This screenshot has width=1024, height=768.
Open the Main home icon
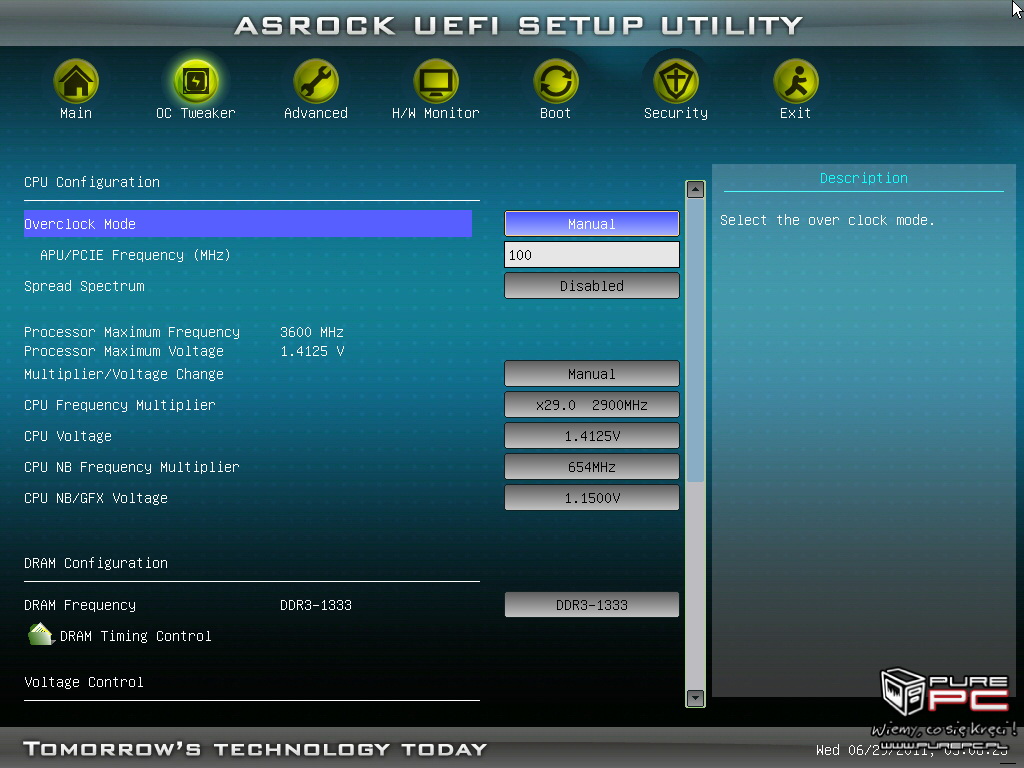76,81
